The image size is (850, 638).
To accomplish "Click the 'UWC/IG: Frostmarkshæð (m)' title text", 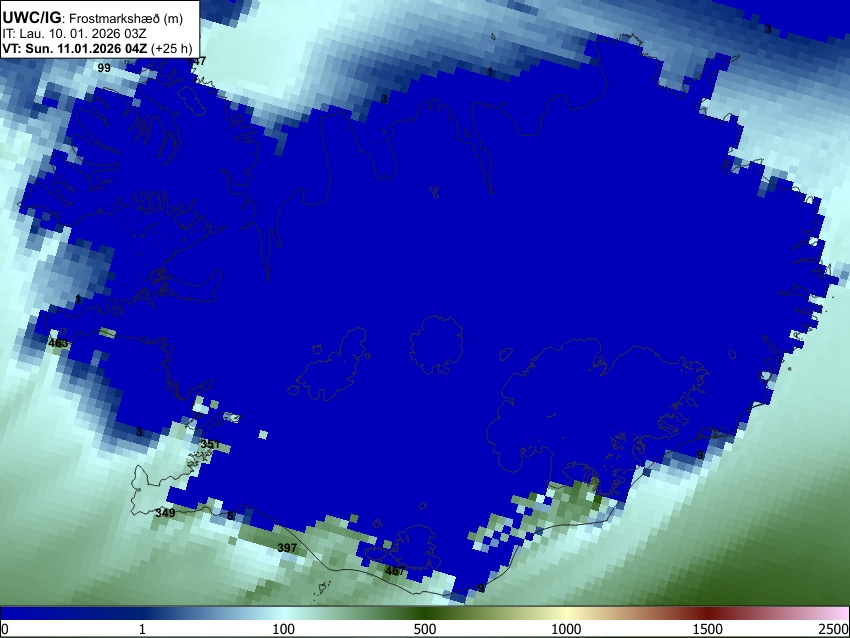I will click(x=93, y=18).
